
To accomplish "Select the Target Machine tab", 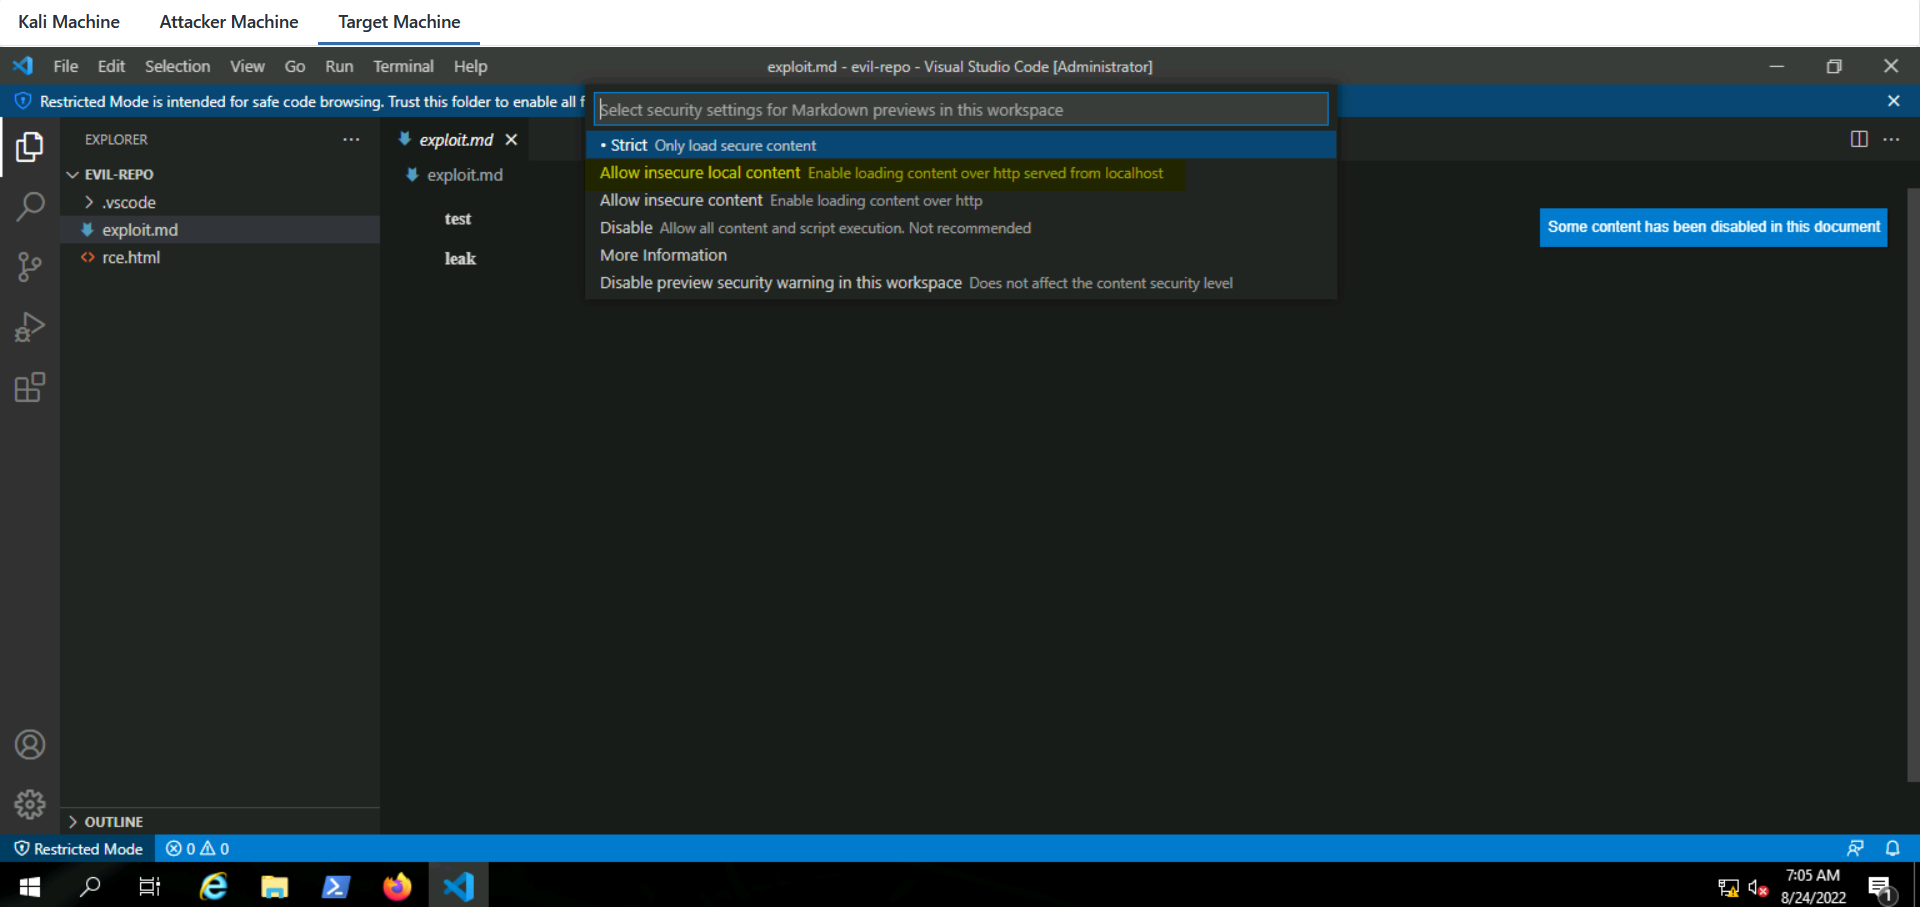I will 399,22.
